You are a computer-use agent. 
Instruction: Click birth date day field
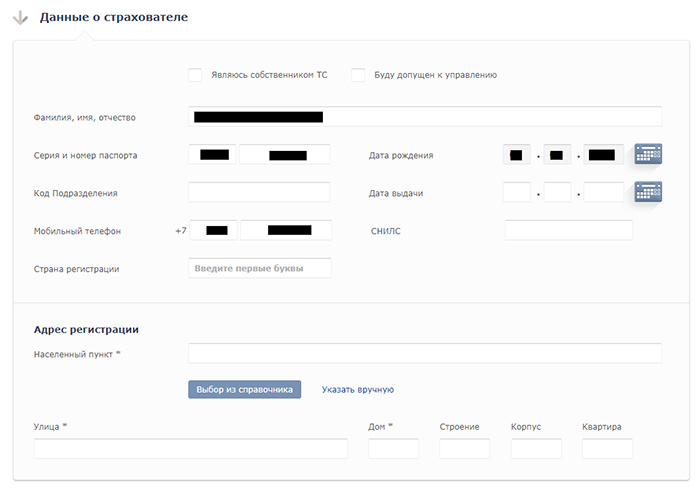[x=517, y=154]
